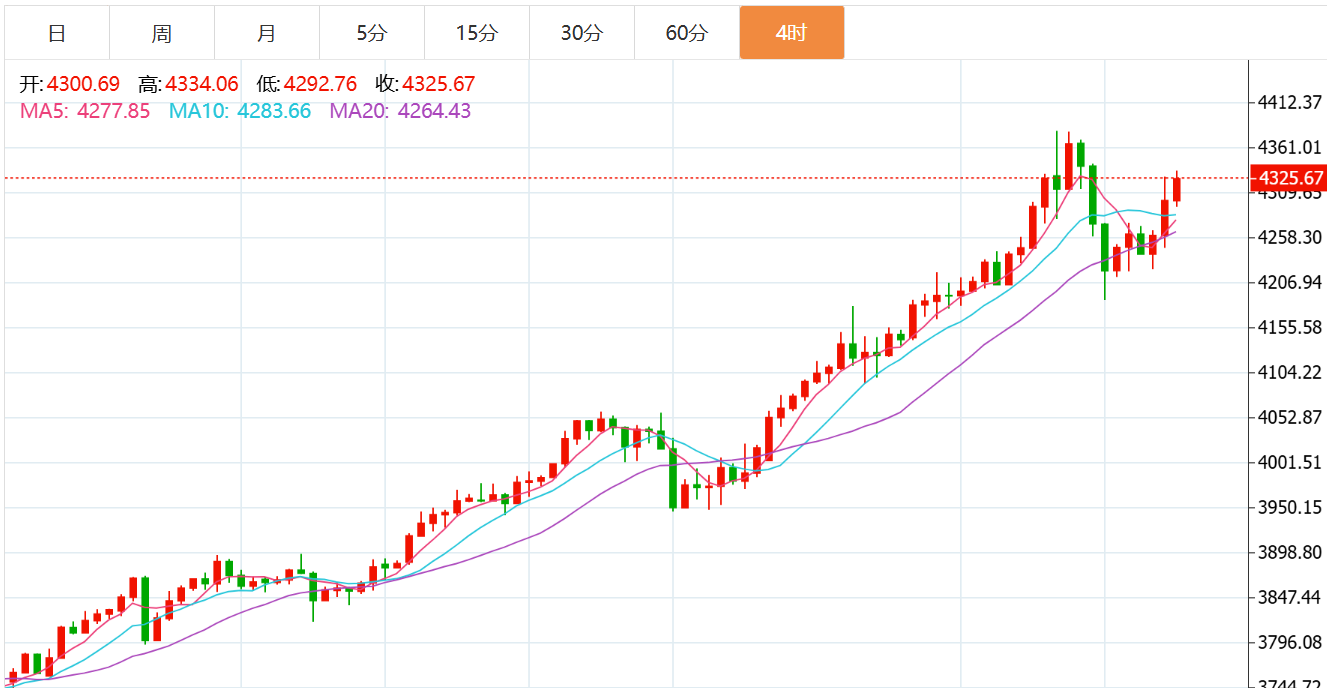Click the 3898.80 price axis label
This screenshot has width=1327, height=688.
(1291, 553)
